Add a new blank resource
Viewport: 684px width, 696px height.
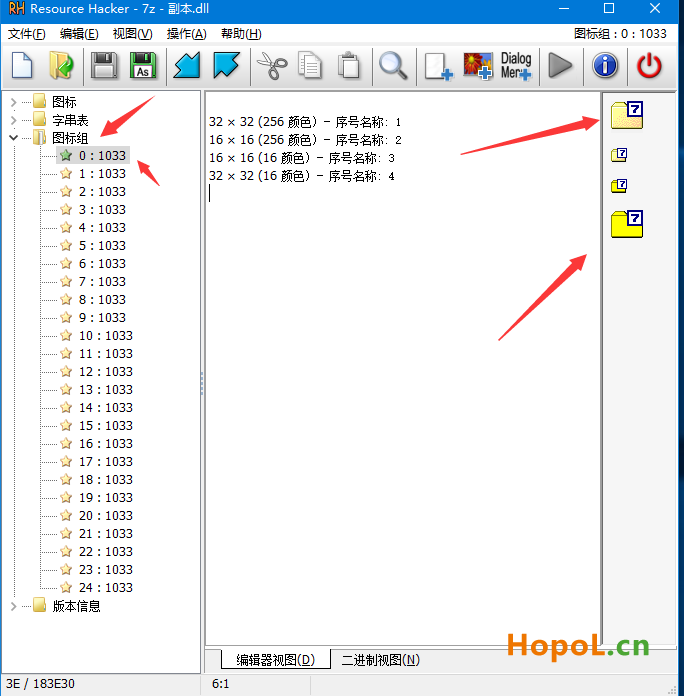pos(439,67)
